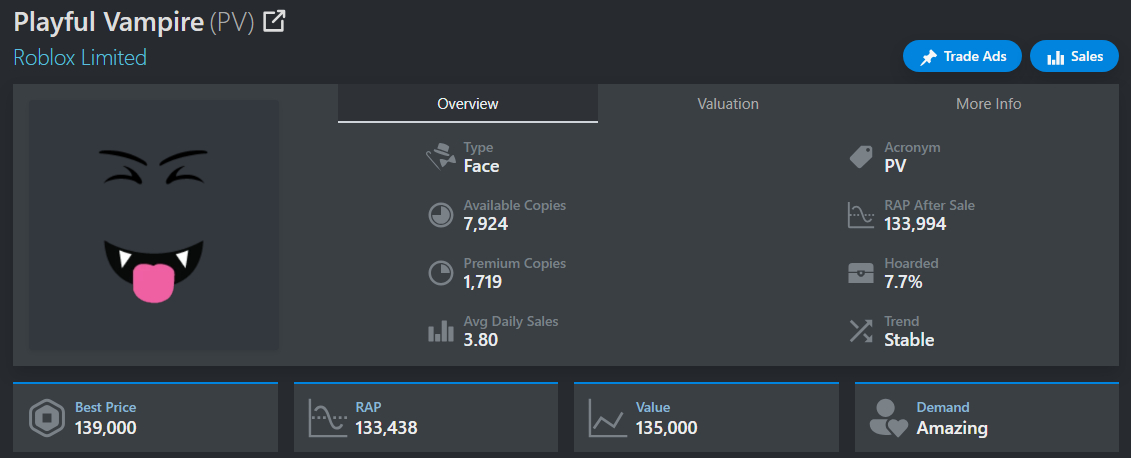Click the Playful Vampire title heading
Screen dimensions: 1131x458
click(x=109, y=22)
